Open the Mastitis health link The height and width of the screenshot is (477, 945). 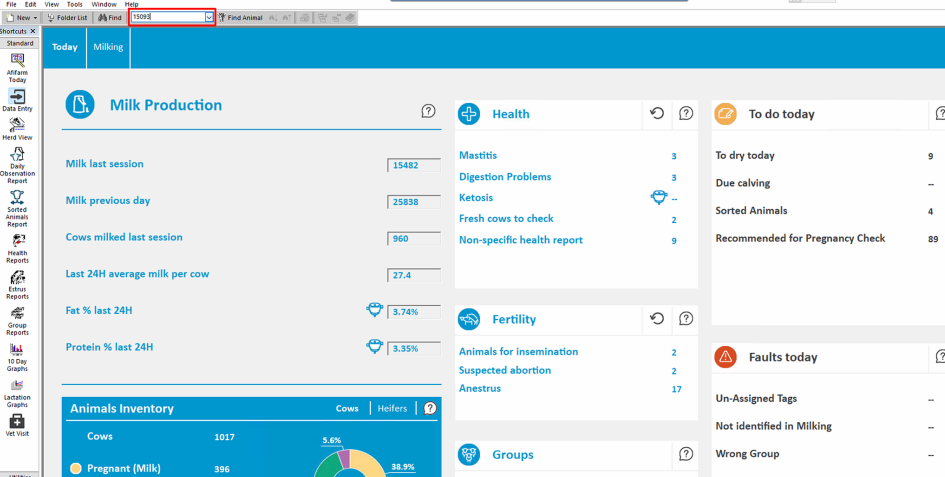pos(478,156)
